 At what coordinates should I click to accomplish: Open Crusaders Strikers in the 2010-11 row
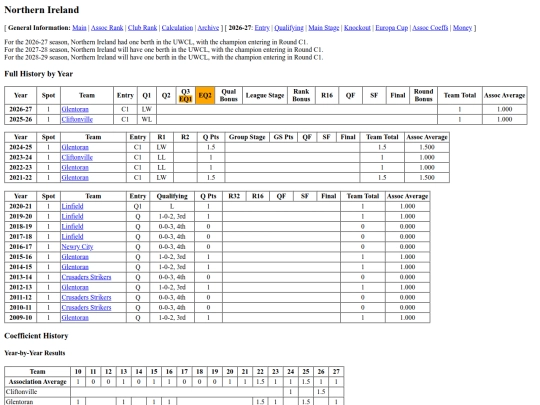(86, 308)
